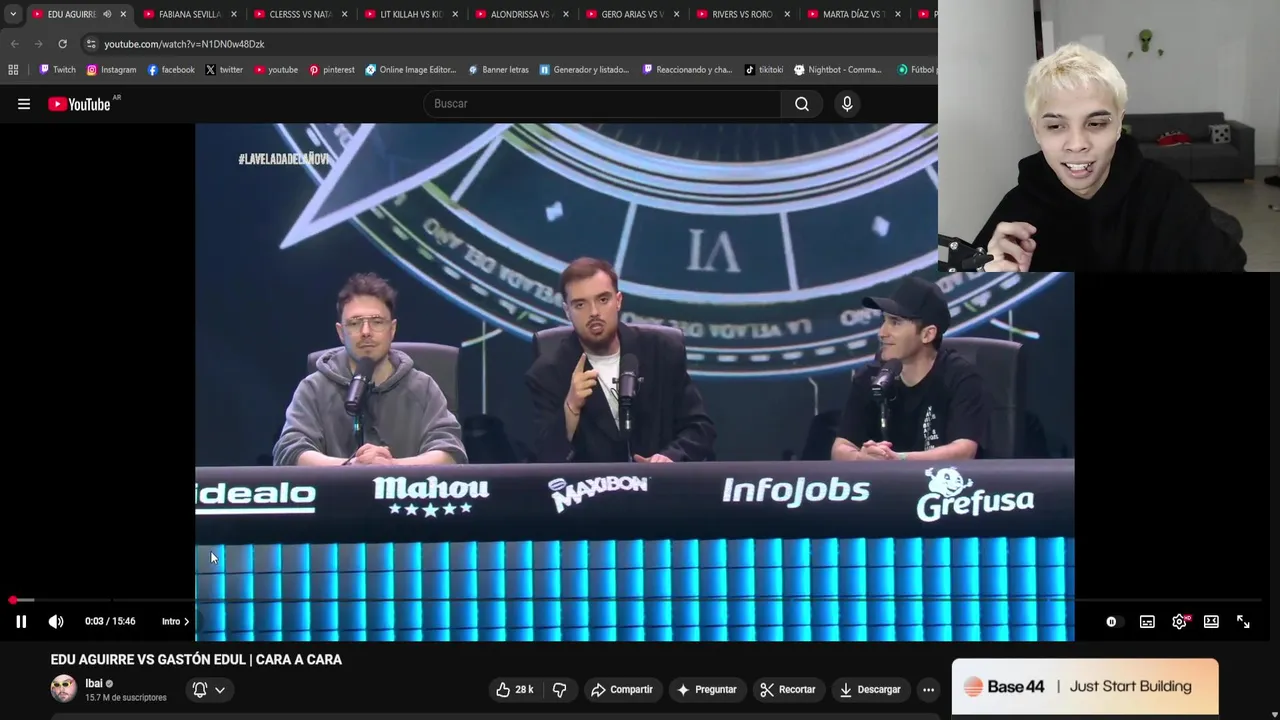Open the Twitch bookmark
Screen dimensions: 1280x720
[x=57, y=70]
